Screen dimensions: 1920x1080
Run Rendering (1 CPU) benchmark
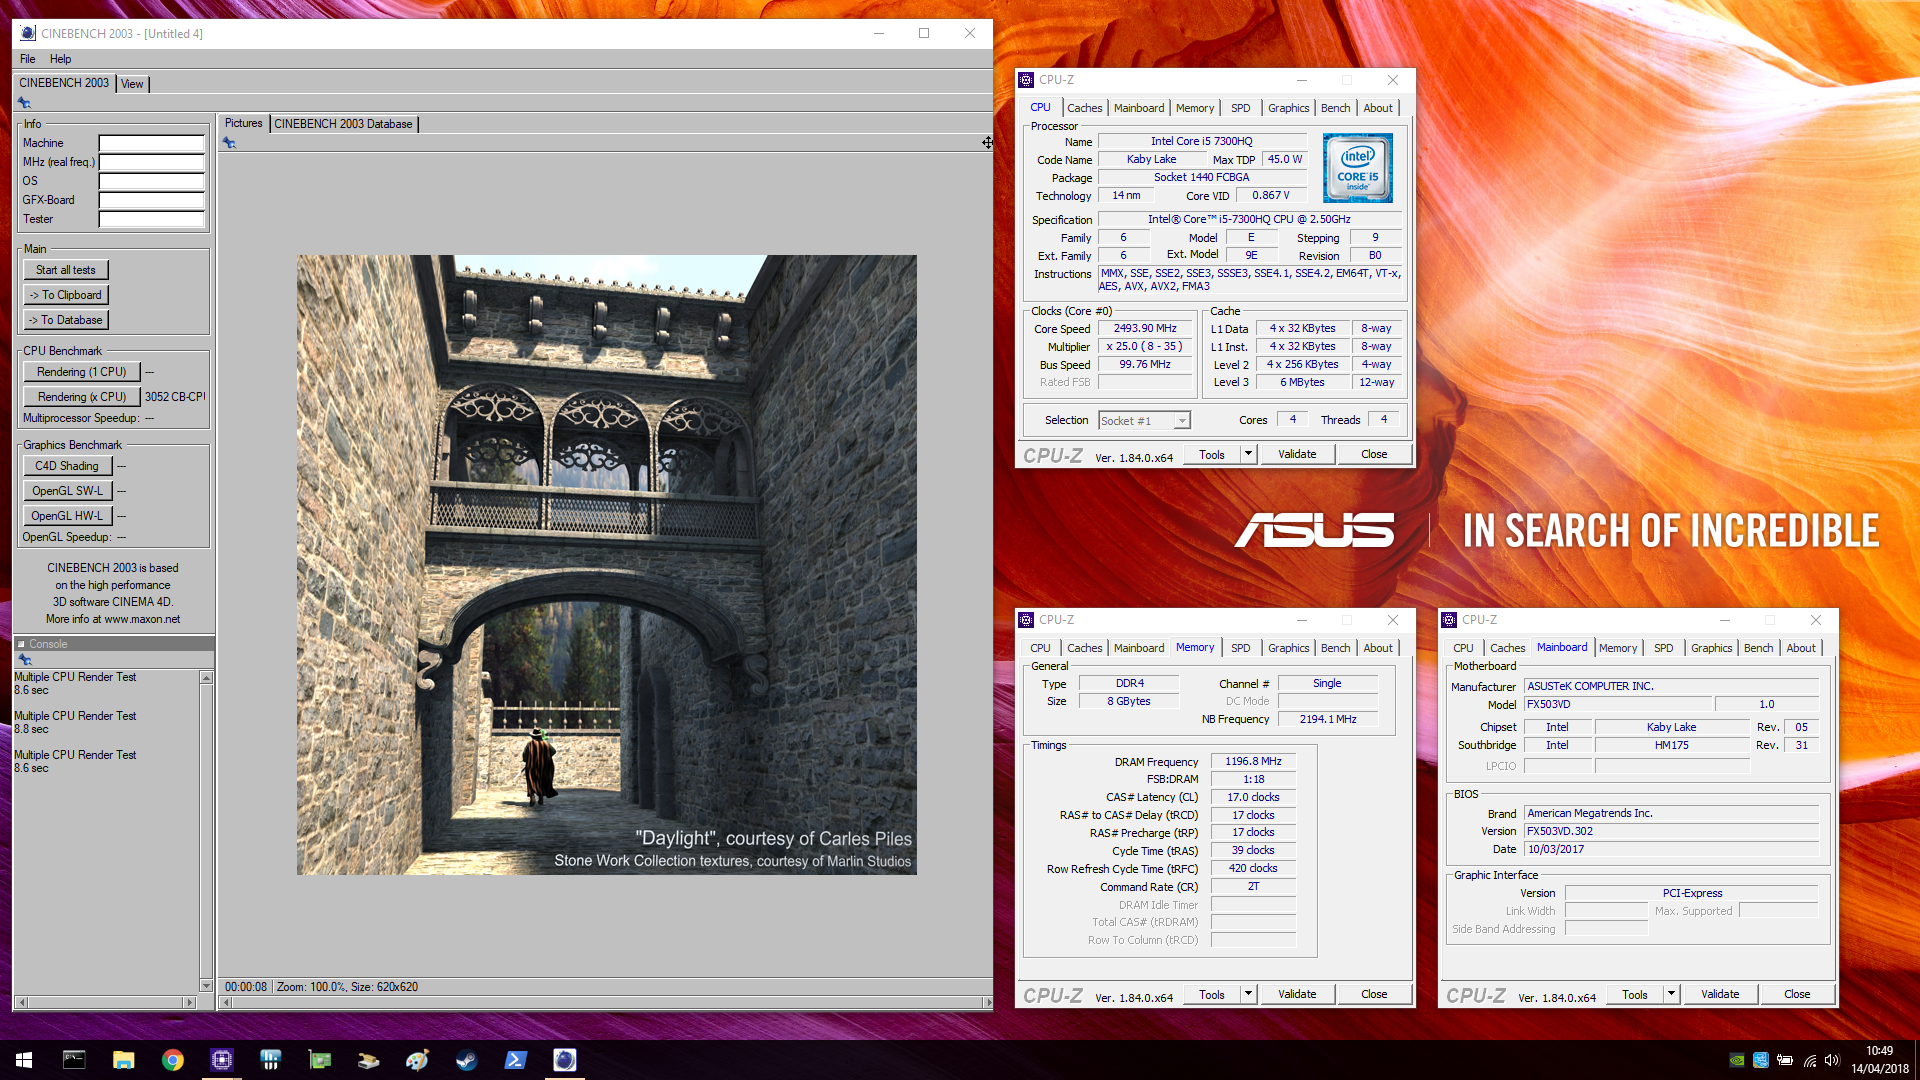point(82,372)
